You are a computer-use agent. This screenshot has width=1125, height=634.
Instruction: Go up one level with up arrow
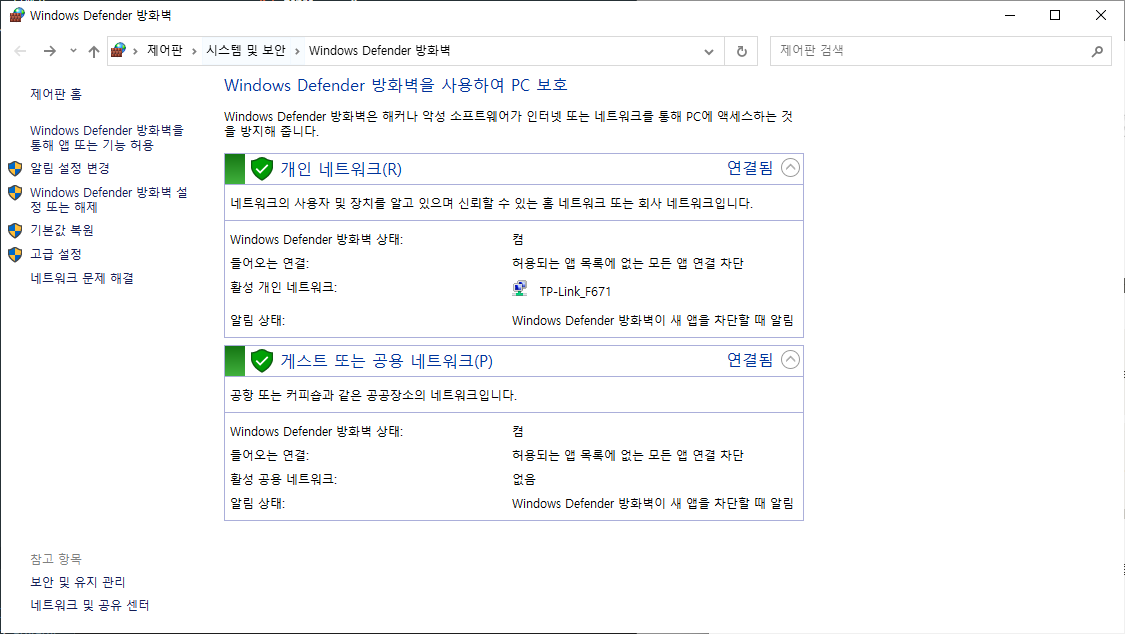click(94, 51)
